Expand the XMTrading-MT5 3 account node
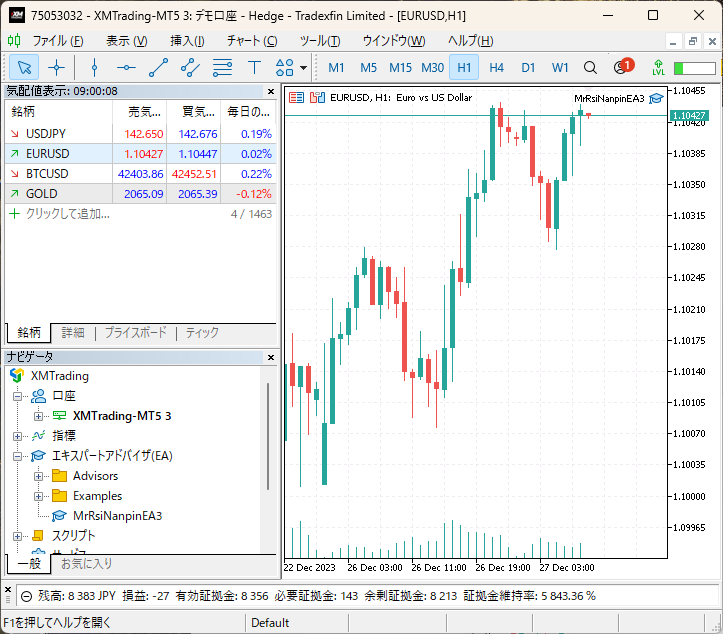 coord(38,416)
